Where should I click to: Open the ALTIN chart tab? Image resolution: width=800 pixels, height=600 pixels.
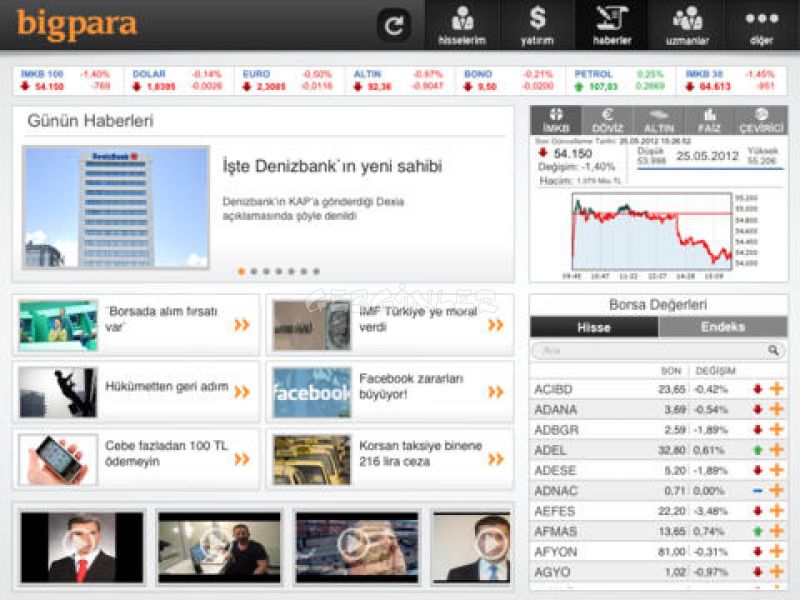click(x=659, y=120)
